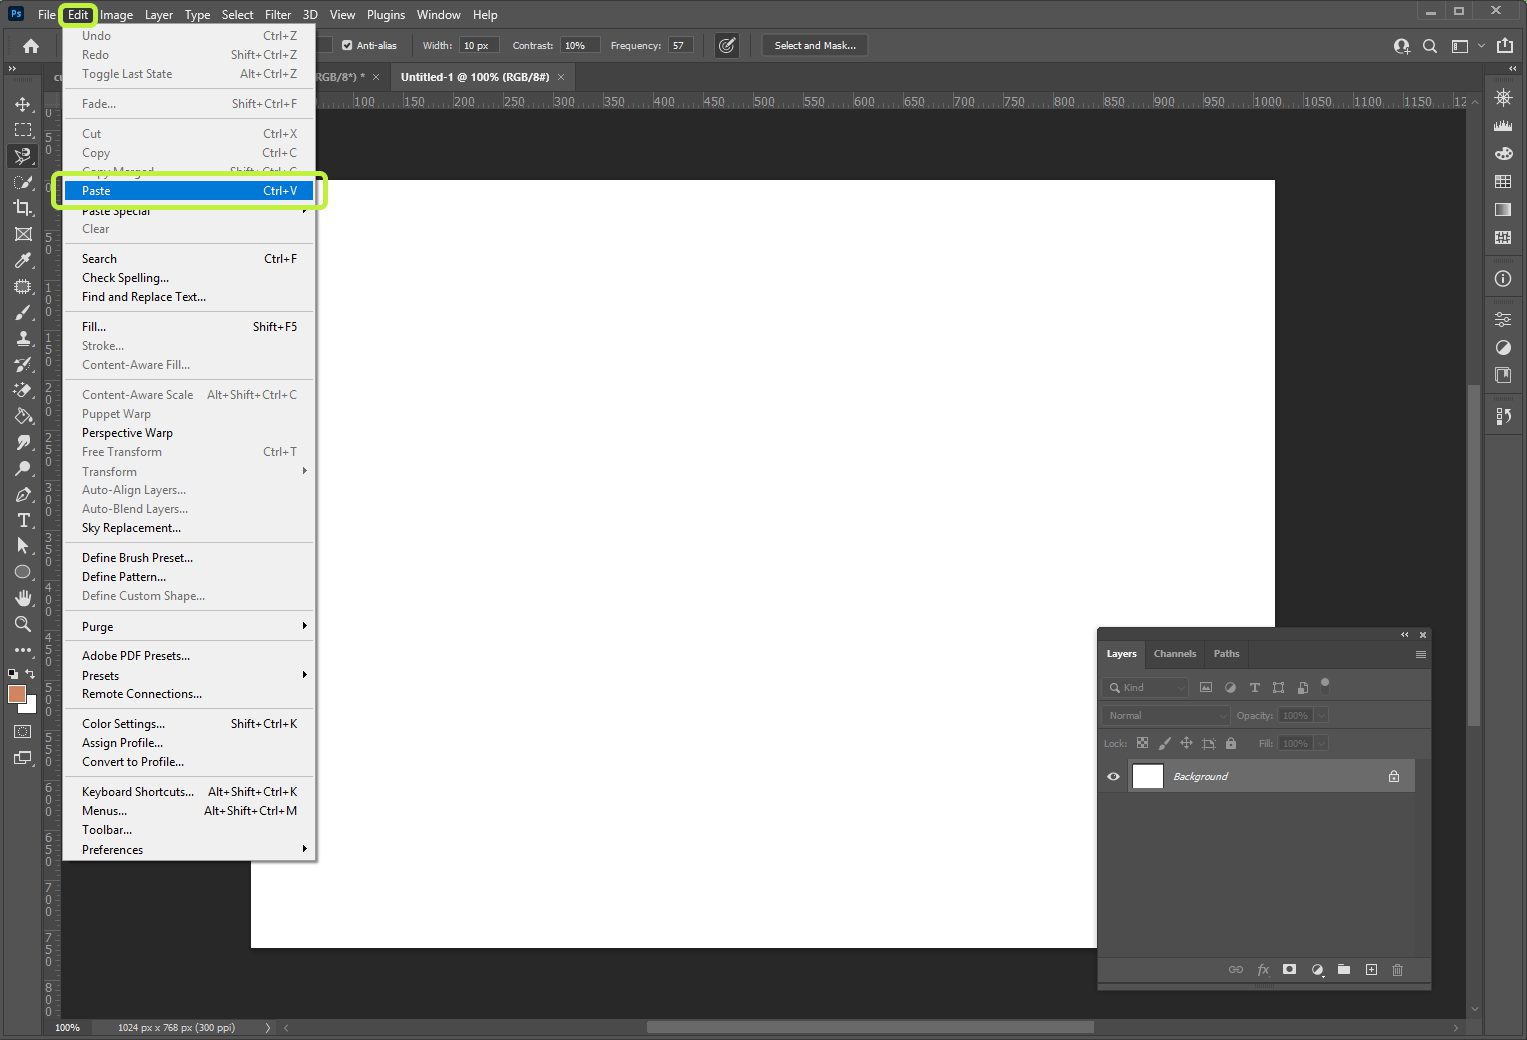
Task: Expand the Purge submenu
Action: pyautogui.click(x=189, y=627)
